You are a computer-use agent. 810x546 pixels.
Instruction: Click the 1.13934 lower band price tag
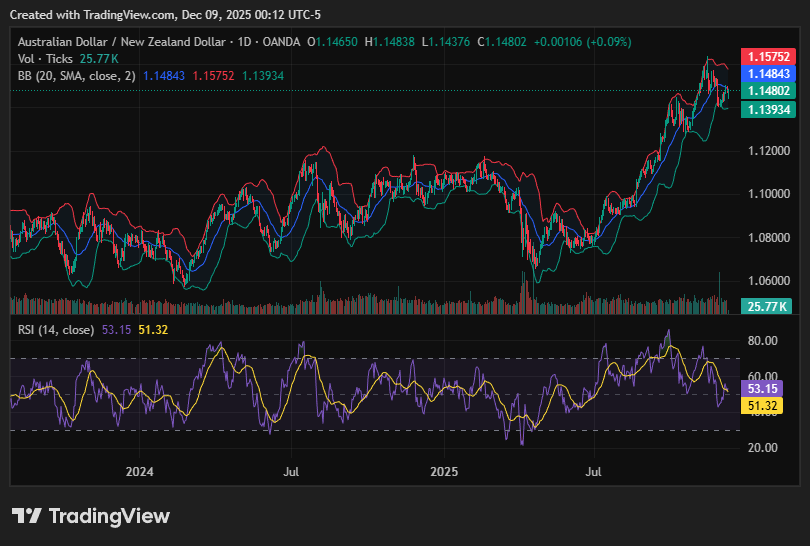(x=765, y=109)
